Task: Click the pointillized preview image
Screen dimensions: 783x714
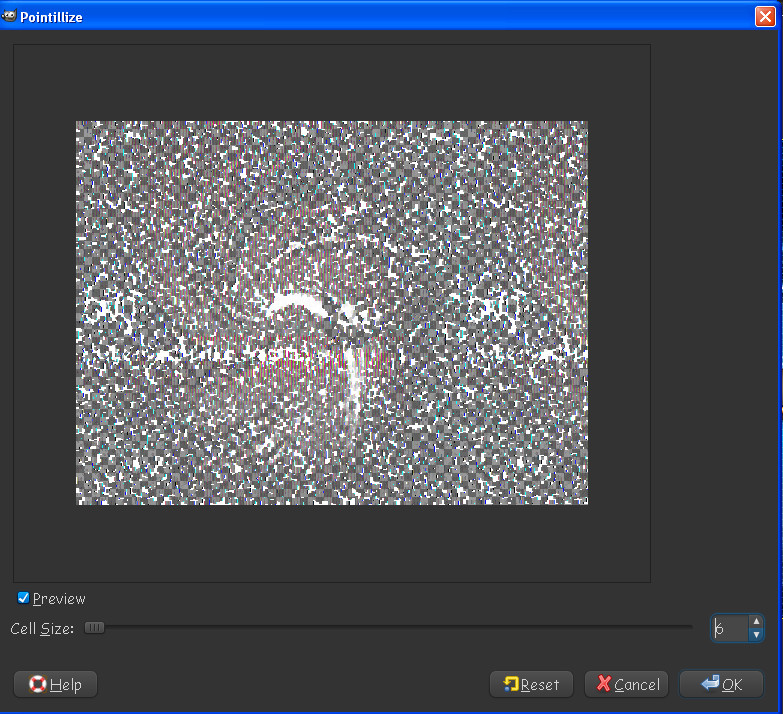Action: (x=332, y=313)
